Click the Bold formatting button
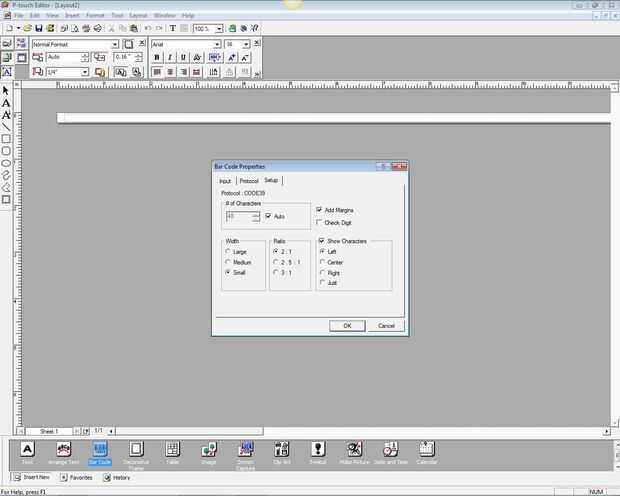Viewport: 620px width, 496px height. (x=157, y=57)
